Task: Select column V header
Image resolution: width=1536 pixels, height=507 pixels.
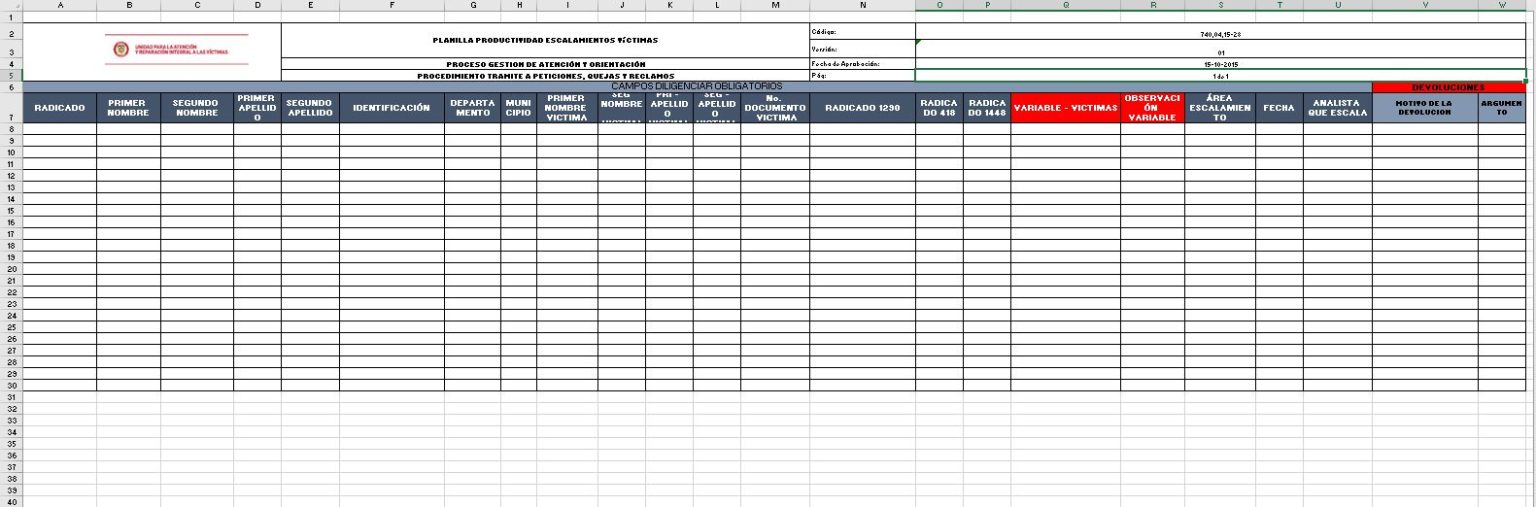Action: 1424,5
